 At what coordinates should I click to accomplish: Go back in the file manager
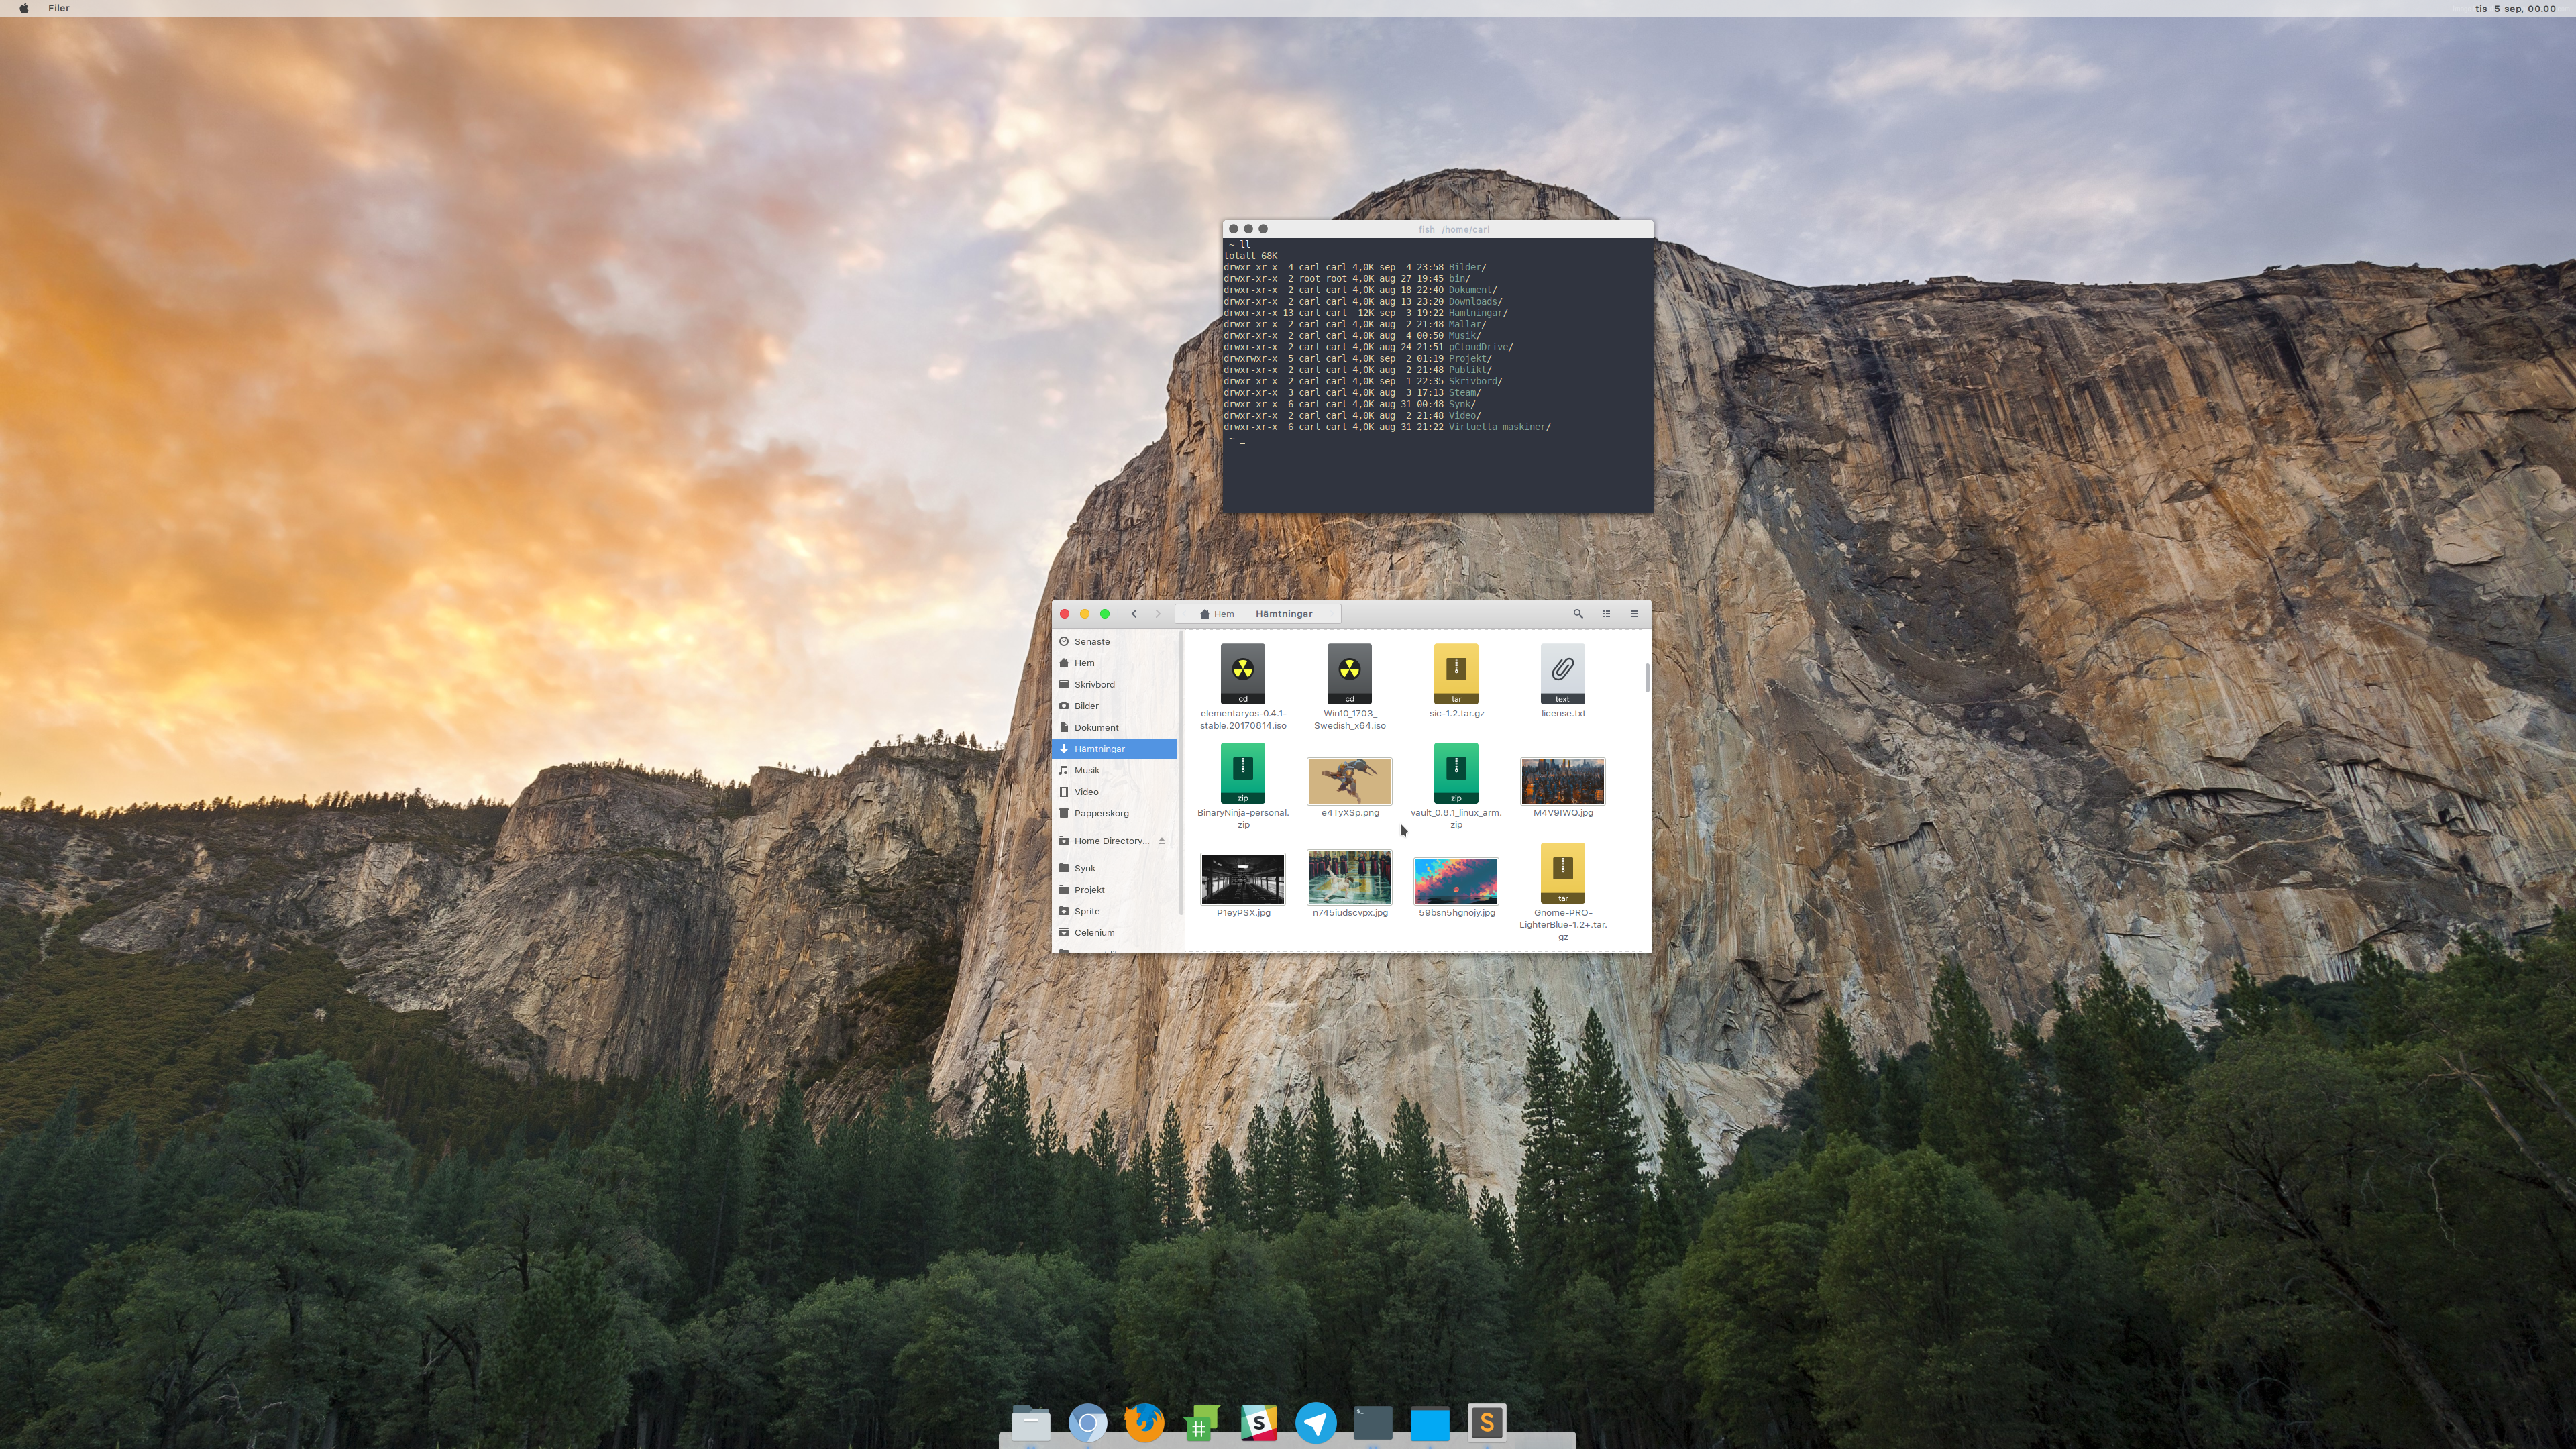coord(1134,614)
